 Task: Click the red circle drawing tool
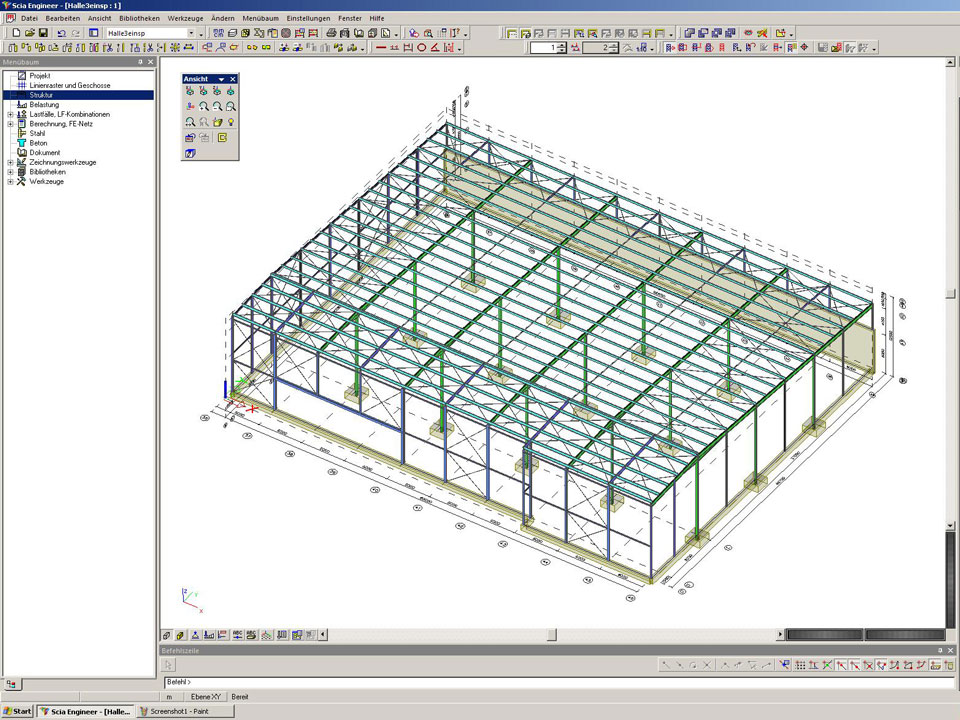pos(421,47)
